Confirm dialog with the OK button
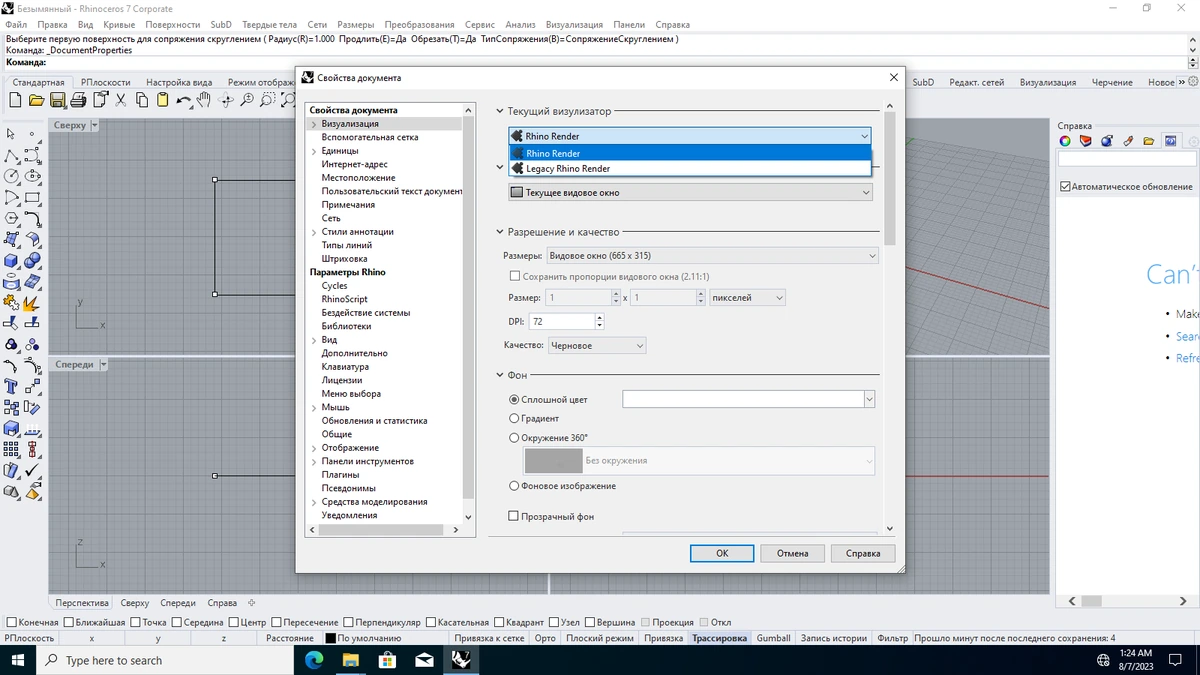Image resolution: width=1200 pixels, height=675 pixels. (x=722, y=553)
